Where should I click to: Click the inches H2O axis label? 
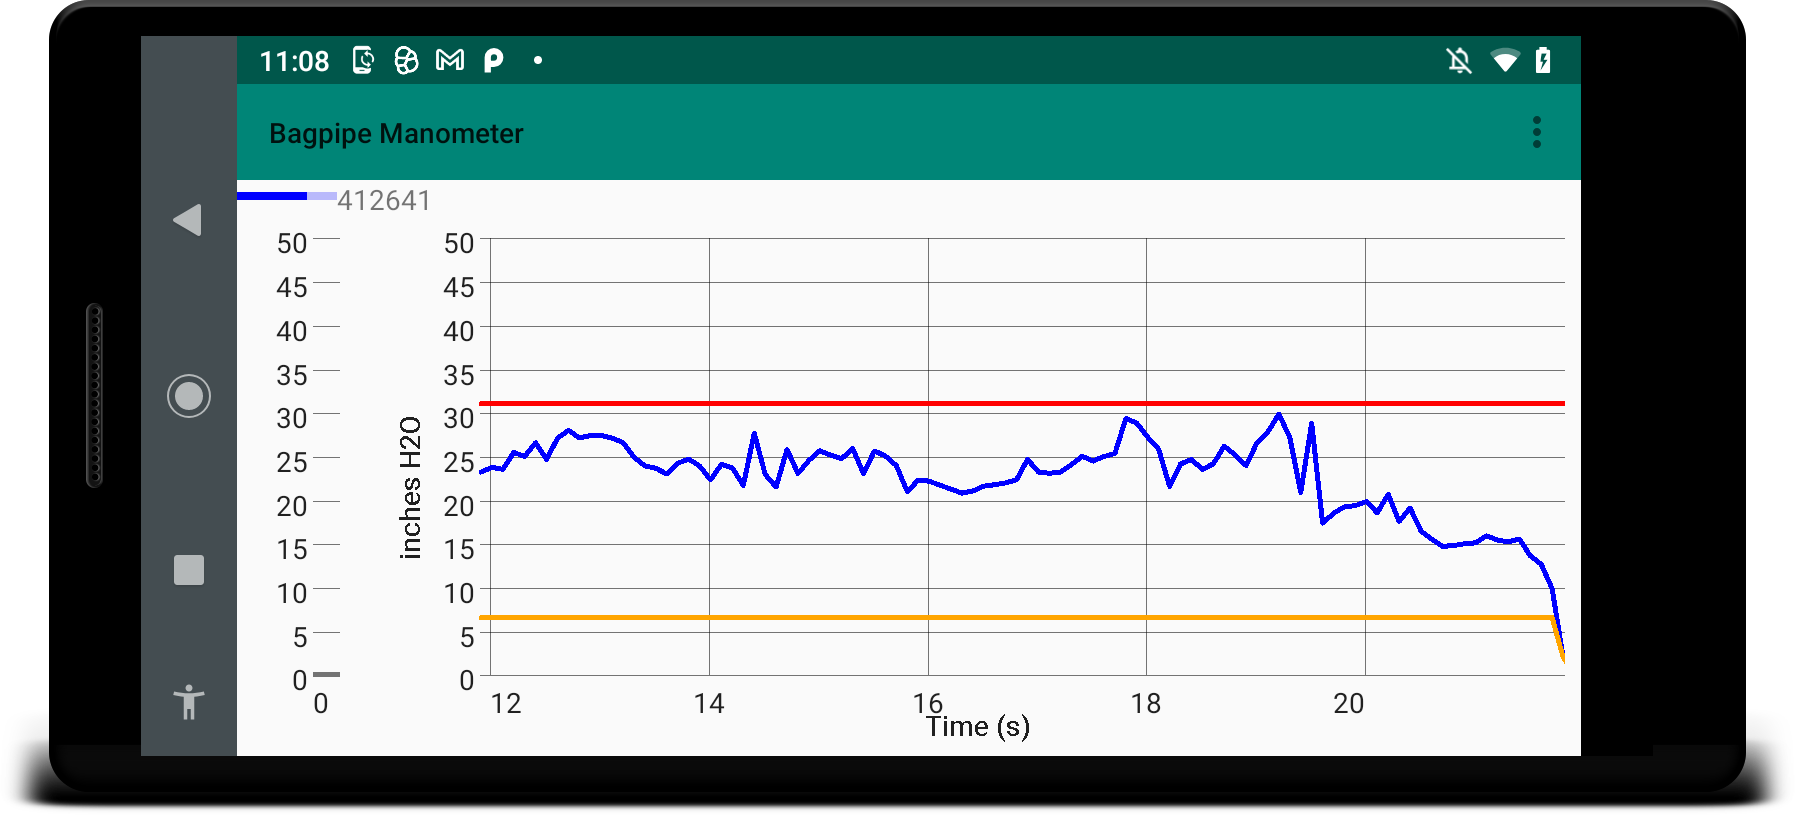tap(410, 487)
